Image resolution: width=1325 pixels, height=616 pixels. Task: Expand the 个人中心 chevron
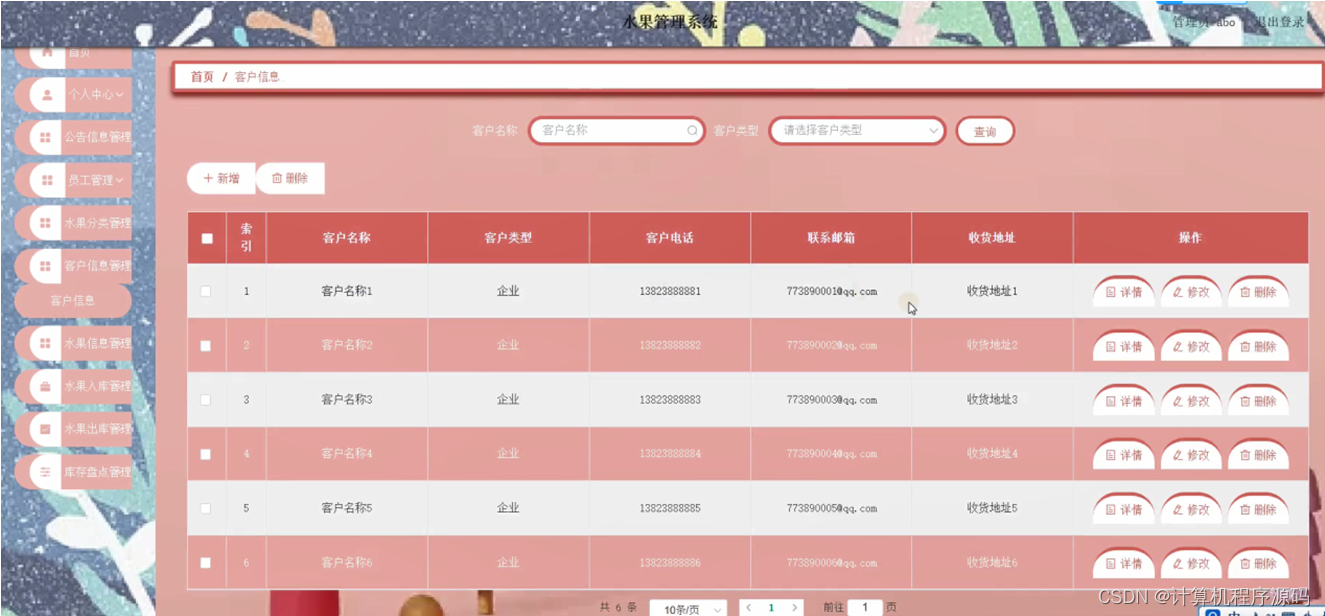point(119,95)
